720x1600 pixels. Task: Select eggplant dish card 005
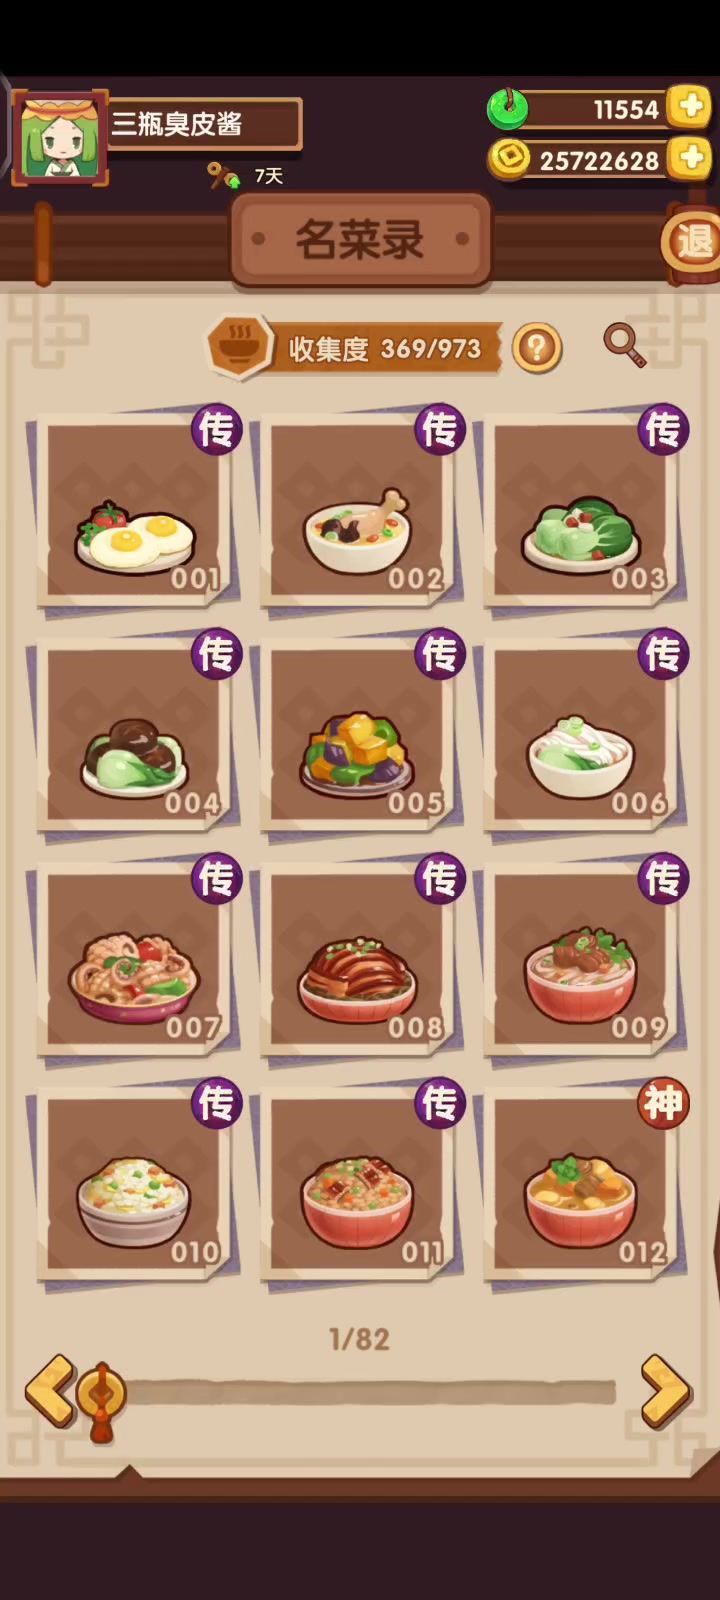359,735
